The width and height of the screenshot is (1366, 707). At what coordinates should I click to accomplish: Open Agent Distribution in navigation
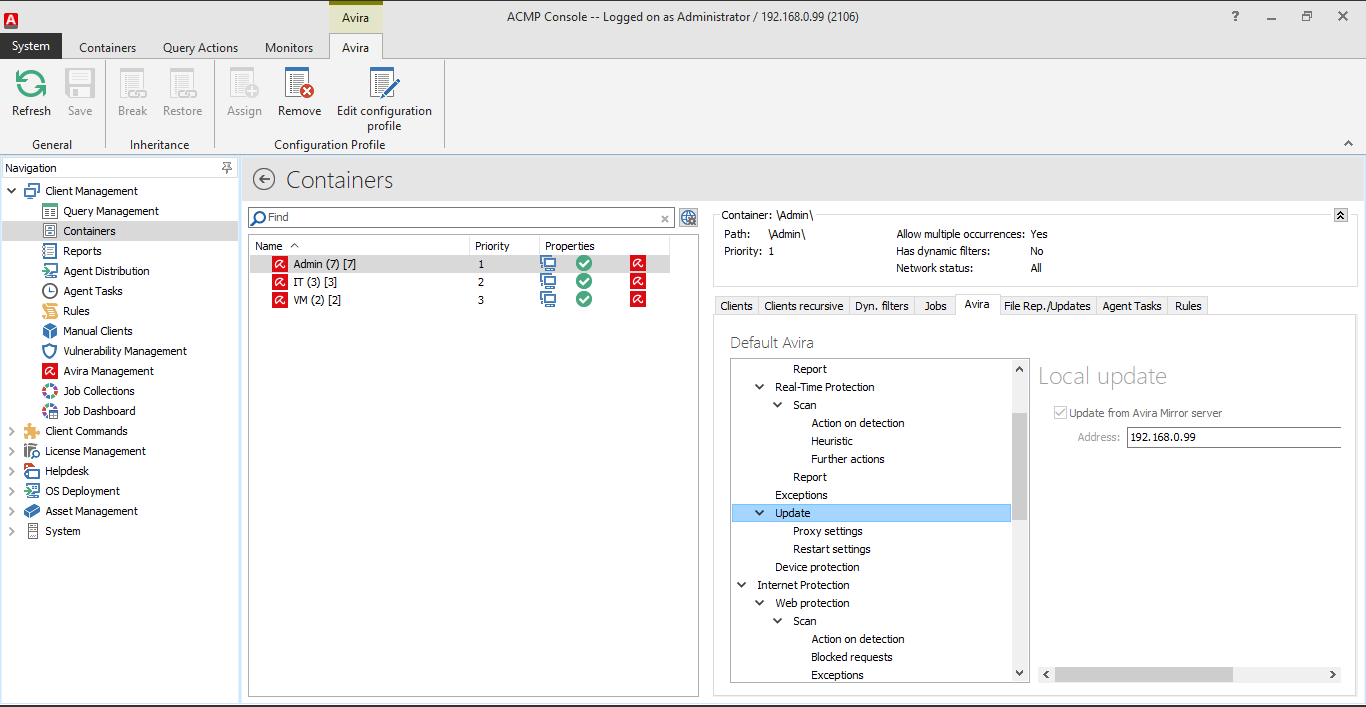pos(106,271)
